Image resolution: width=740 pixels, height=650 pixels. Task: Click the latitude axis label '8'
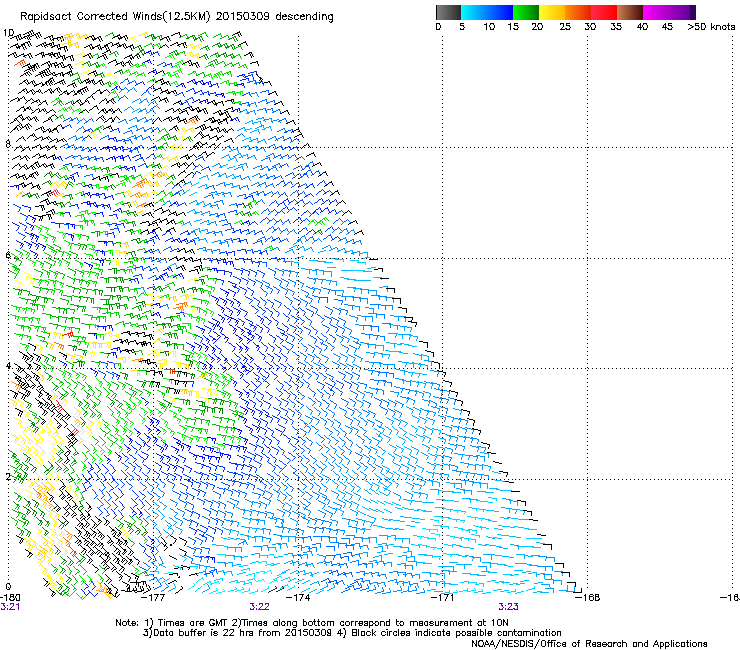(x=8, y=144)
